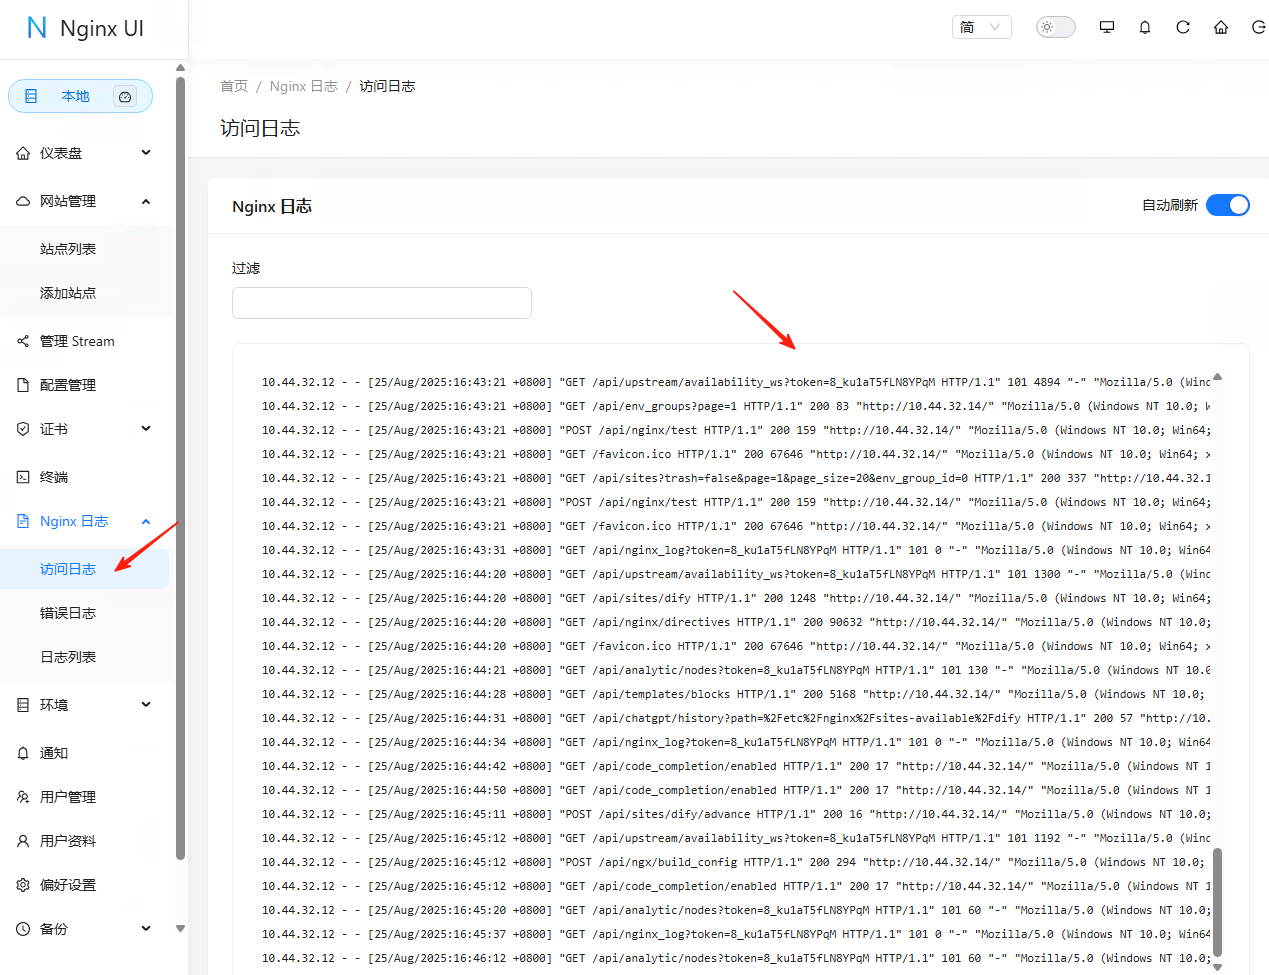Open the 终端 terminal icon in sidebar
This screenshot has width=1269, height=975.
[23, 477]
